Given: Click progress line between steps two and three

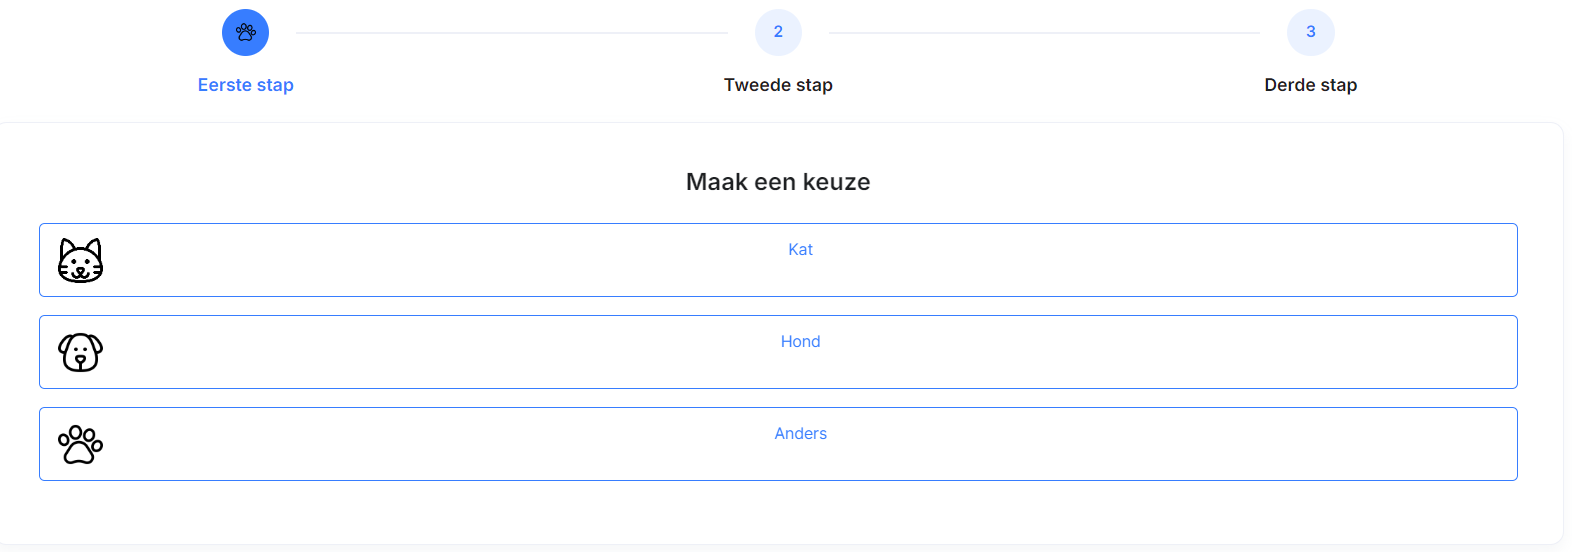Looking at the screenshot, I should 1044,33.
